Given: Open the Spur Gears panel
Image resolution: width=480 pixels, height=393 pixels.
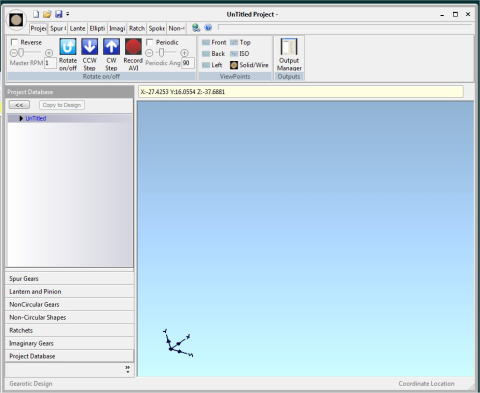Looking at the screenshot, I should tap(69, 279).
